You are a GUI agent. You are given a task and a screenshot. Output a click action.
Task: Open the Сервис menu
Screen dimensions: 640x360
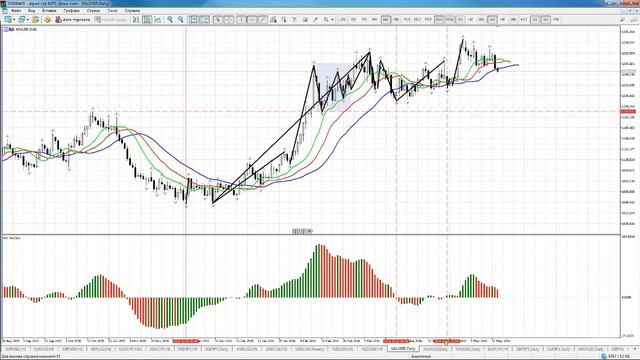(93, 11)
